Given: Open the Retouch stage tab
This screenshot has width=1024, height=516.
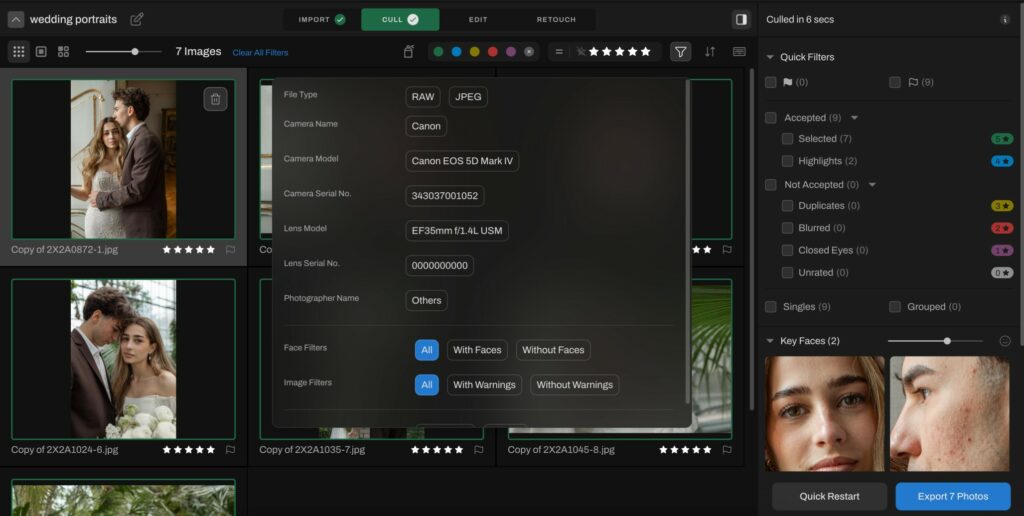Looking at the screenshot, I should point(556,20).
